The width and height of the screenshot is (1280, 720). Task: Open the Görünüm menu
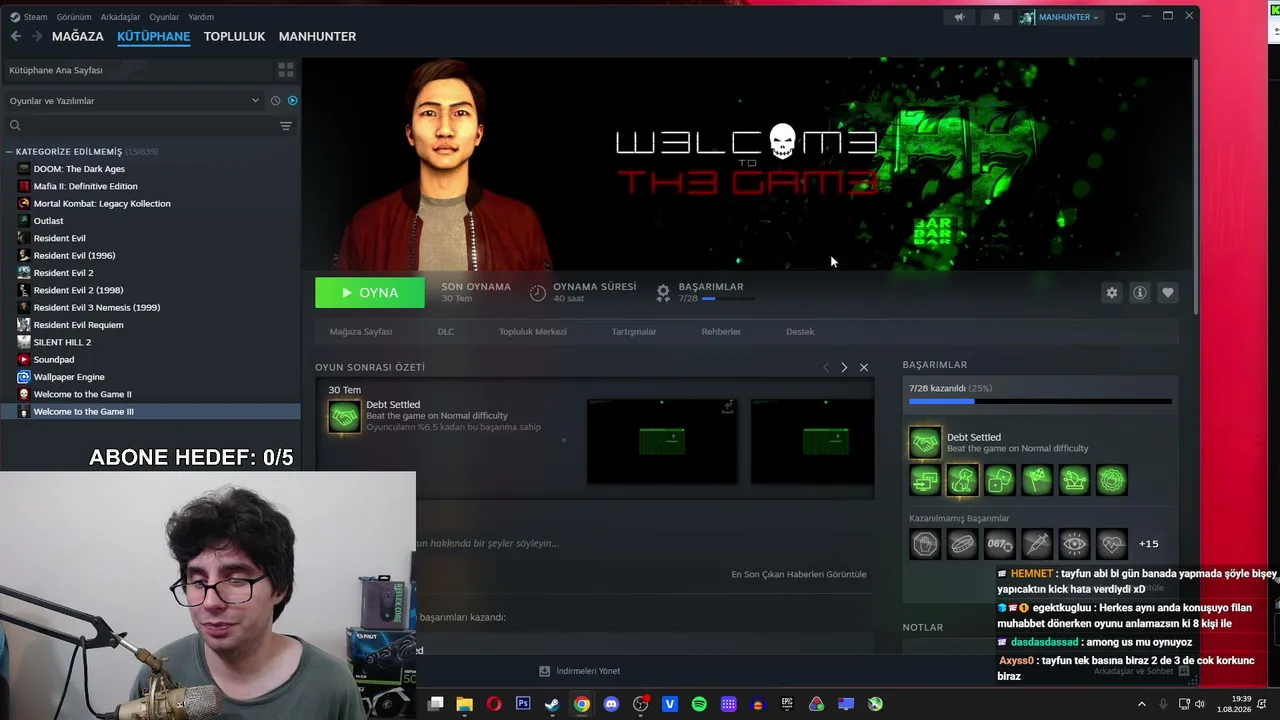point(74,17)
